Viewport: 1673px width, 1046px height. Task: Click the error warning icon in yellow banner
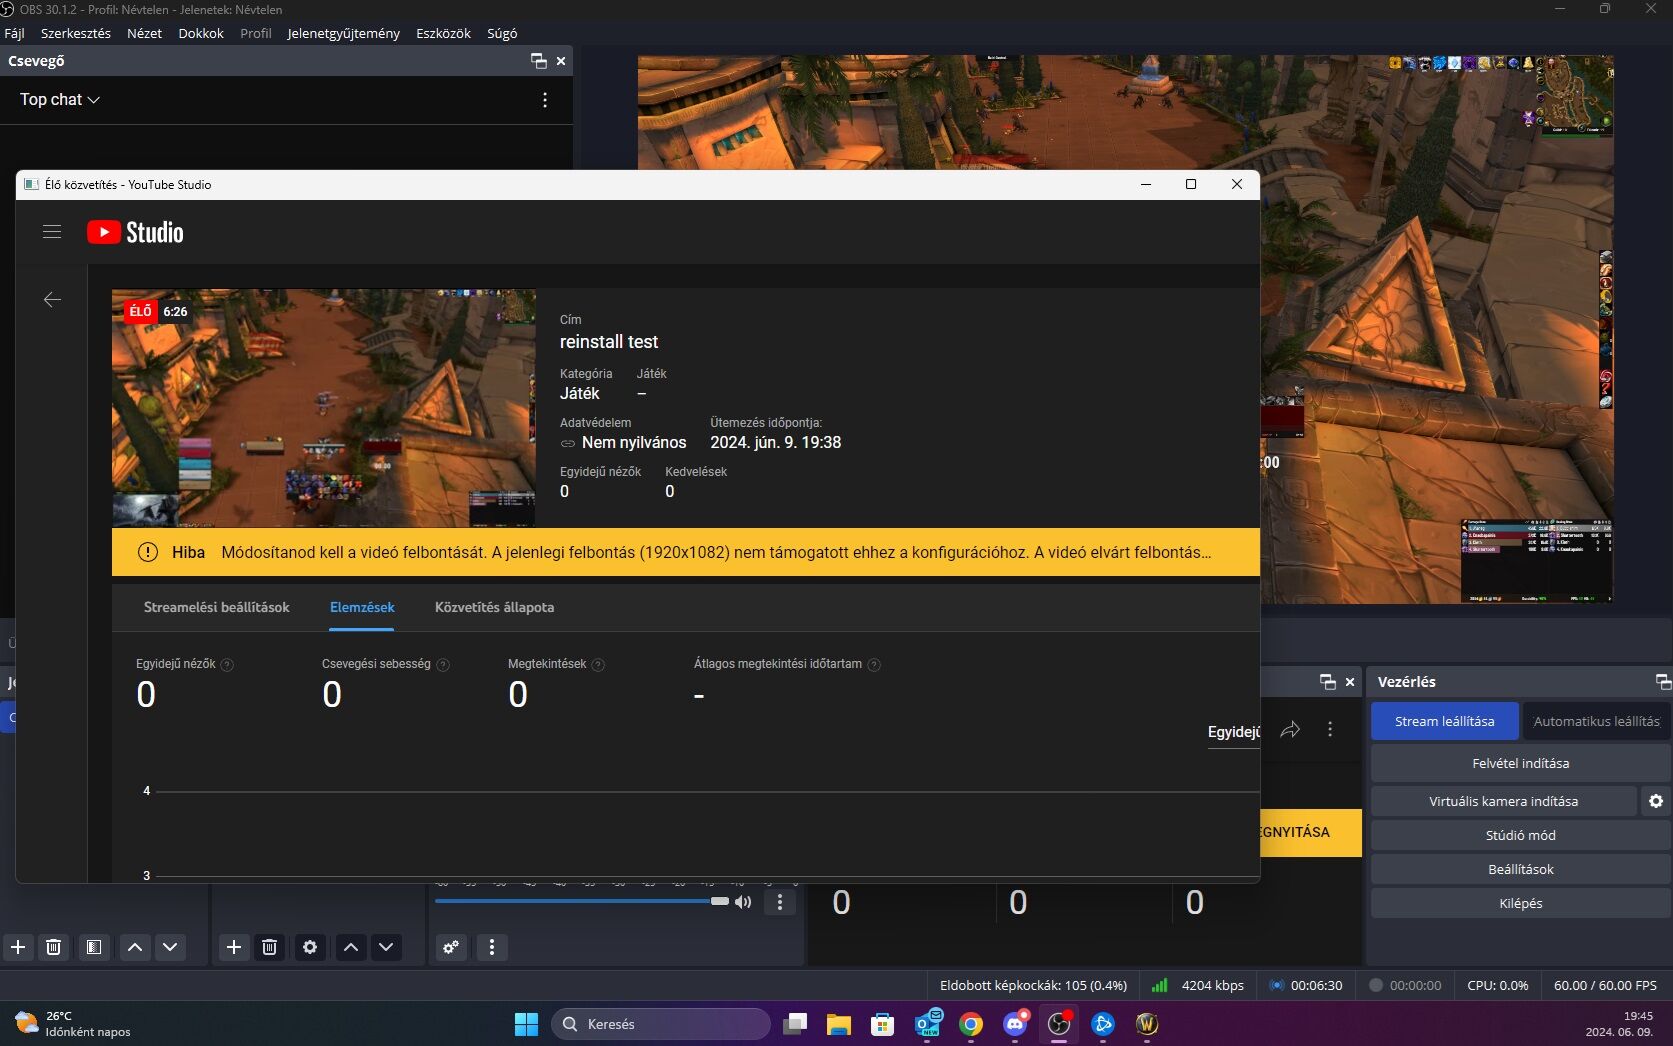pyautogui.click(x=148, y=552)
